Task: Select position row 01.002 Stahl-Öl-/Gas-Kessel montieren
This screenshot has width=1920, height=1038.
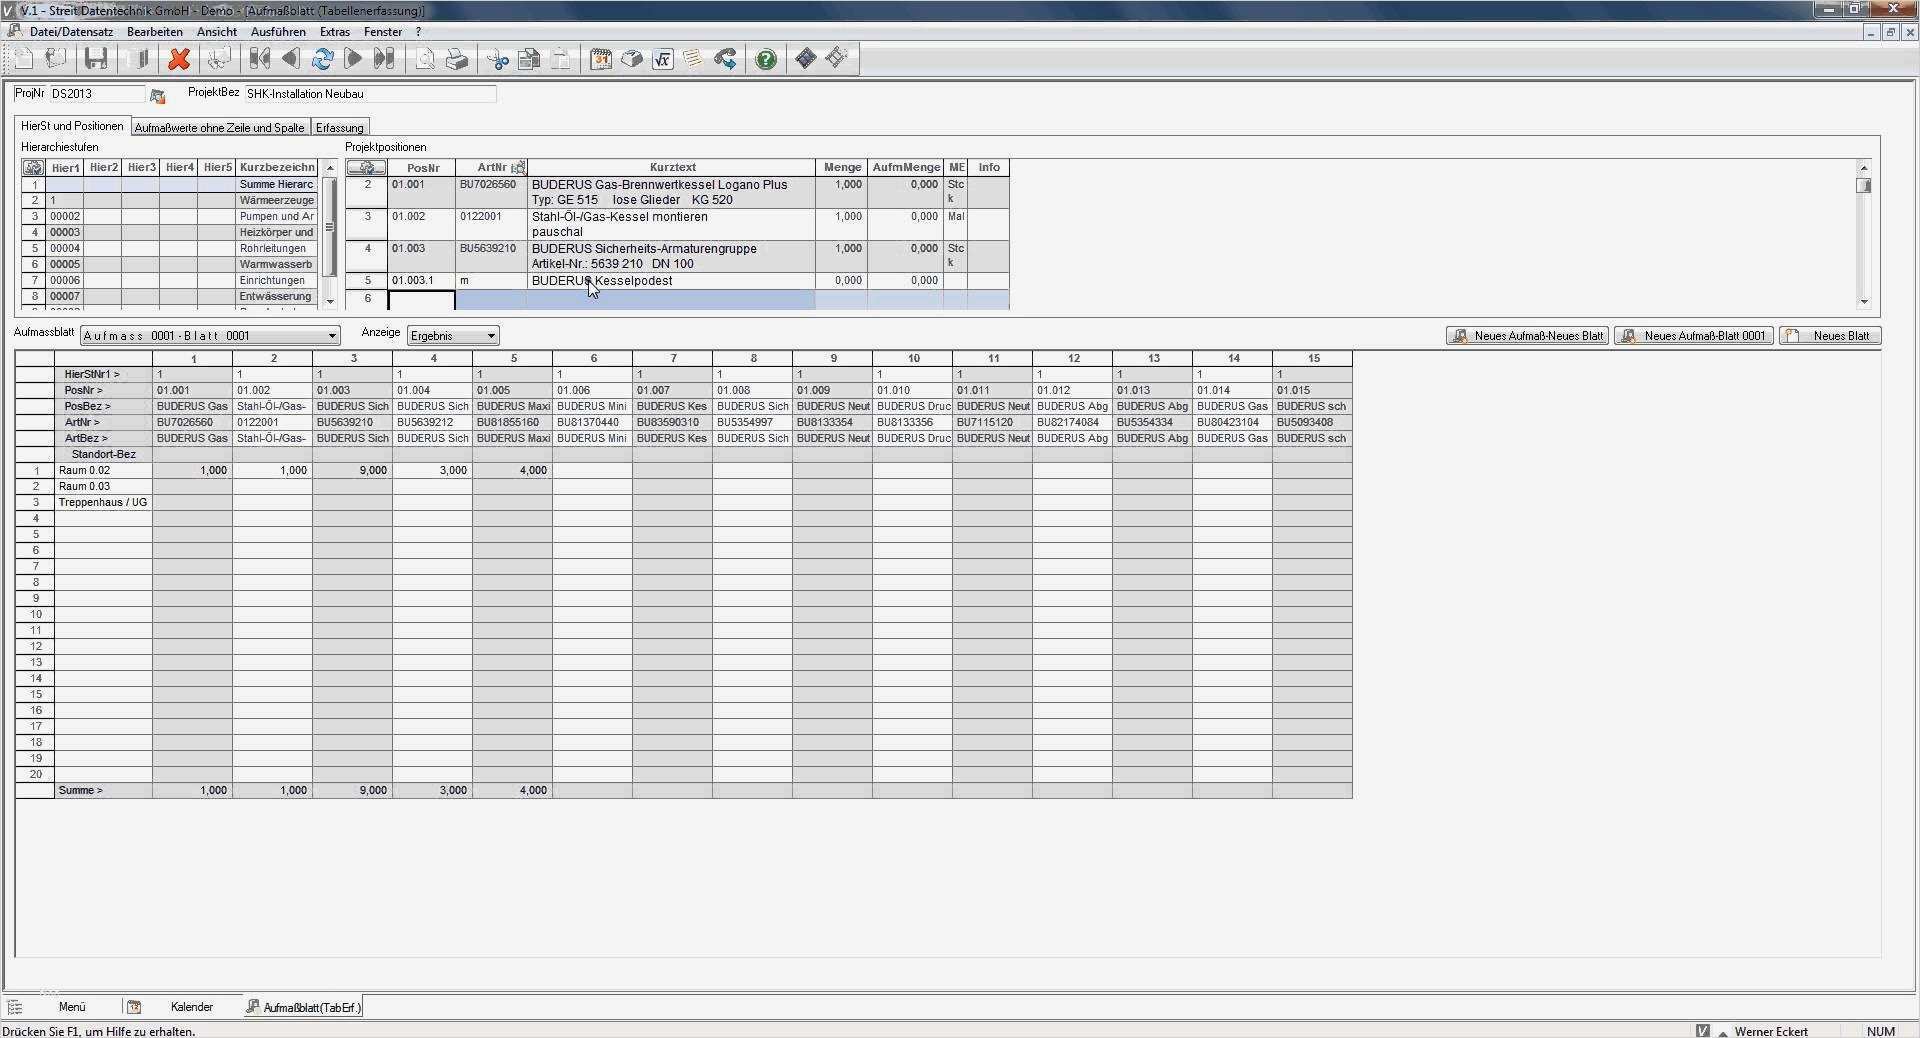Action: click(x=677, y=224)
